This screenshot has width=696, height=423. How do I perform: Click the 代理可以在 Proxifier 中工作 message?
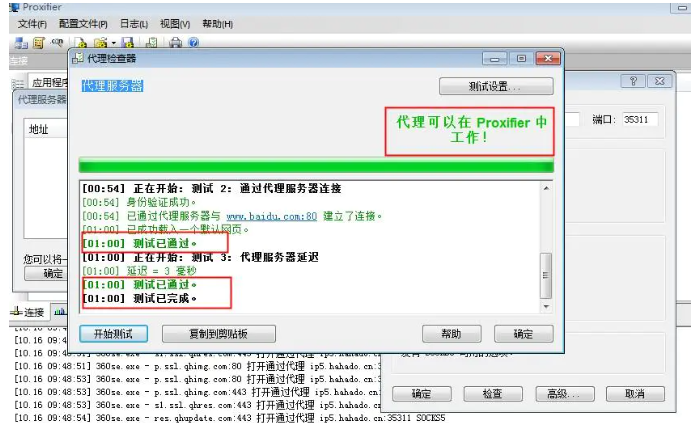click(470, 130)
